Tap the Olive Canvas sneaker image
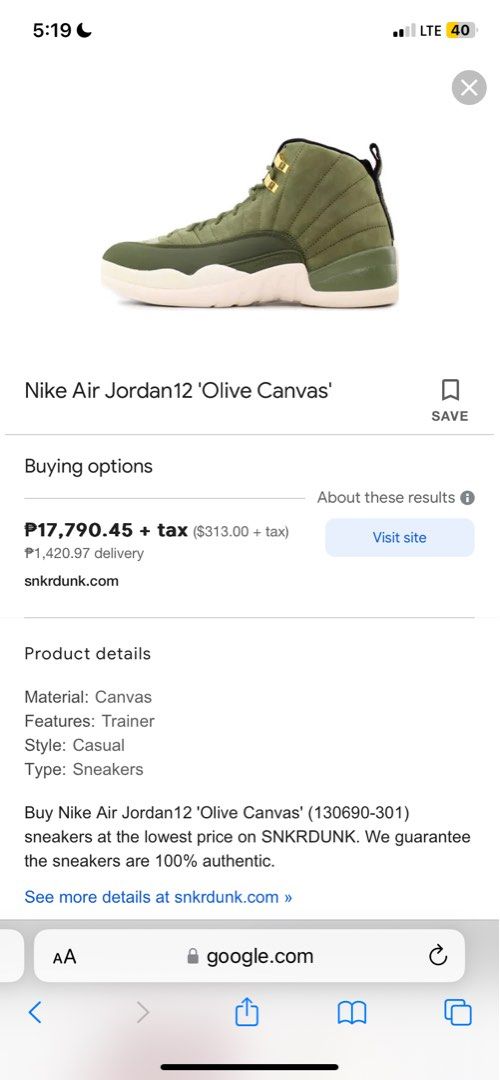The height and width of the screenshot is (1080, 500). (250, 222)
